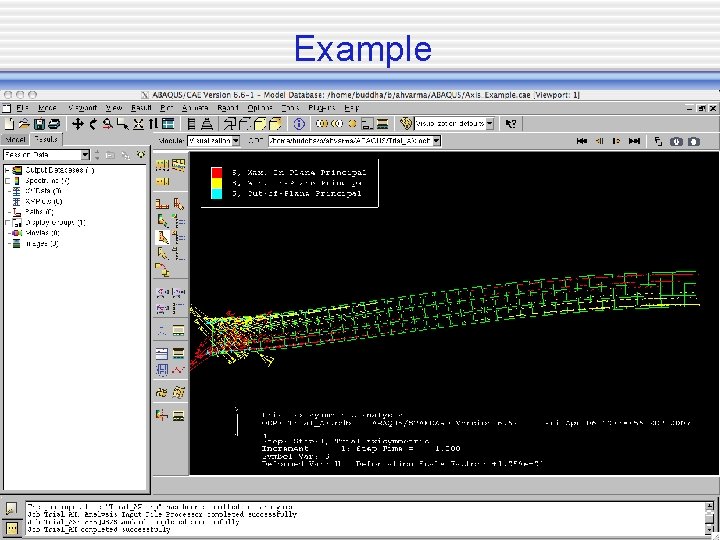This screenshot has width=720, height=540.
Task: Open the Session Data dropdown
Action: [x=85, y=155]
